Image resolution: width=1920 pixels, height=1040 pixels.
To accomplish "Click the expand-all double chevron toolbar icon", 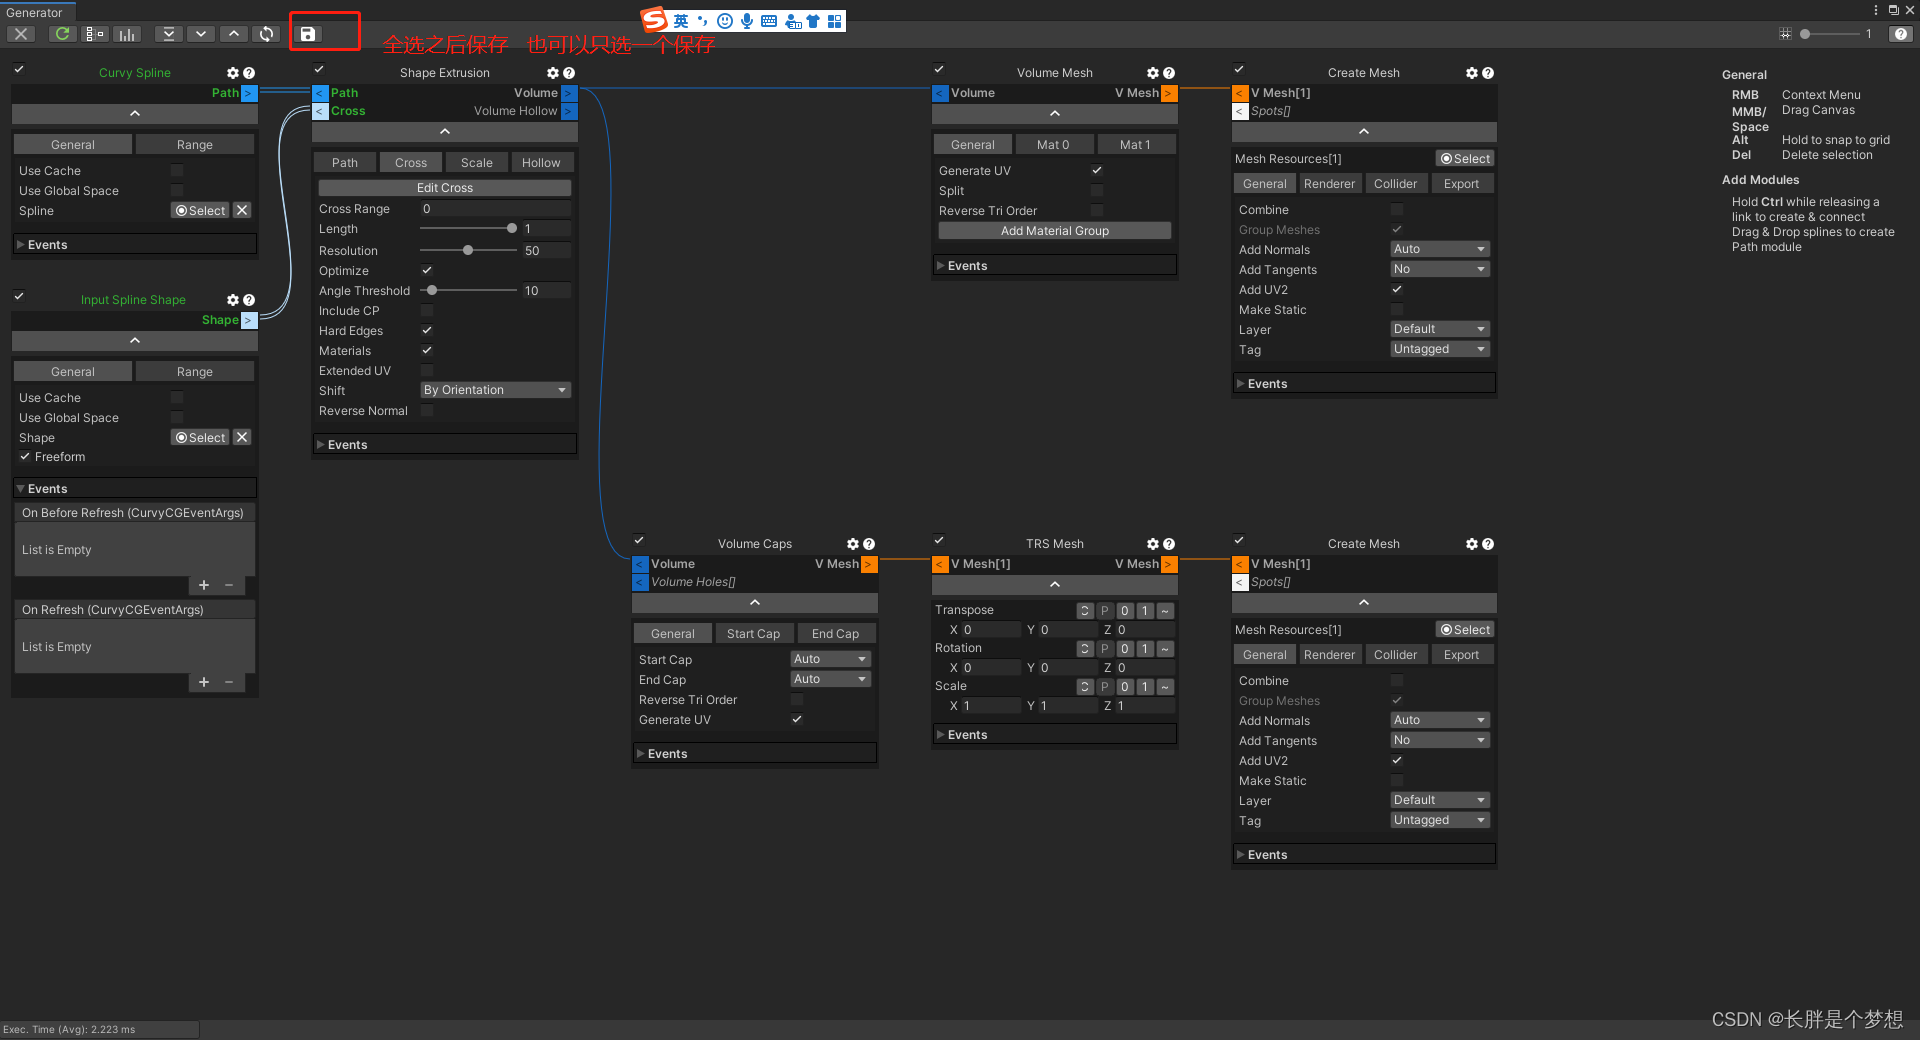I will (x=168, y=34).
